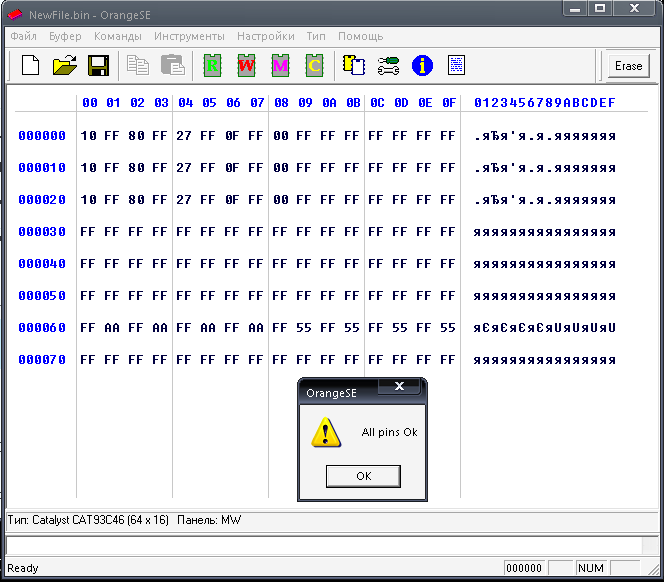Viewport: 664px width, 582px height.
Task: Click the OrangeSE app icon in title bar
Action: [15, 15]
